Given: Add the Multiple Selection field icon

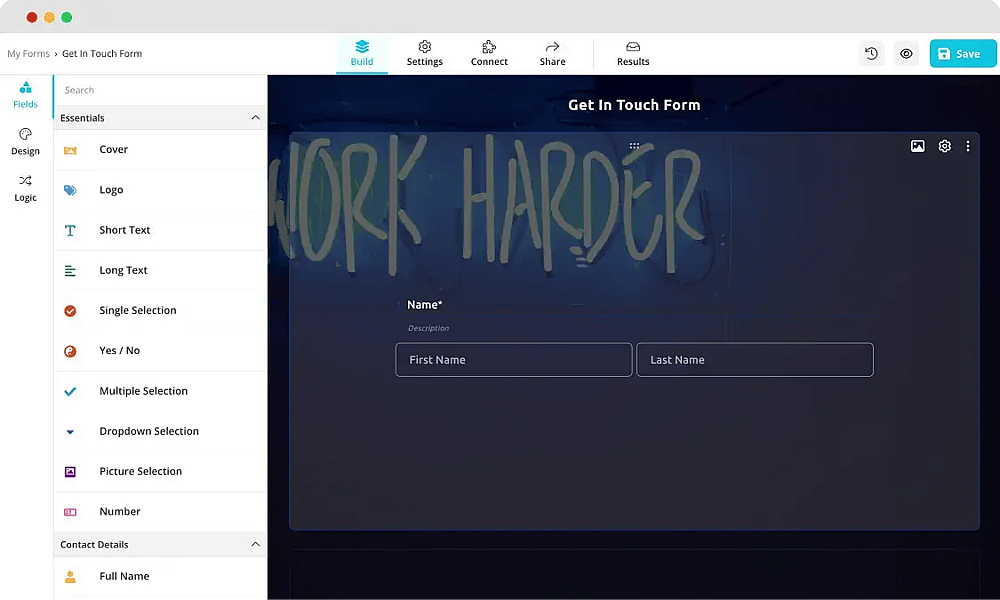Looking at the screenshot, I should tap(70, 391).
